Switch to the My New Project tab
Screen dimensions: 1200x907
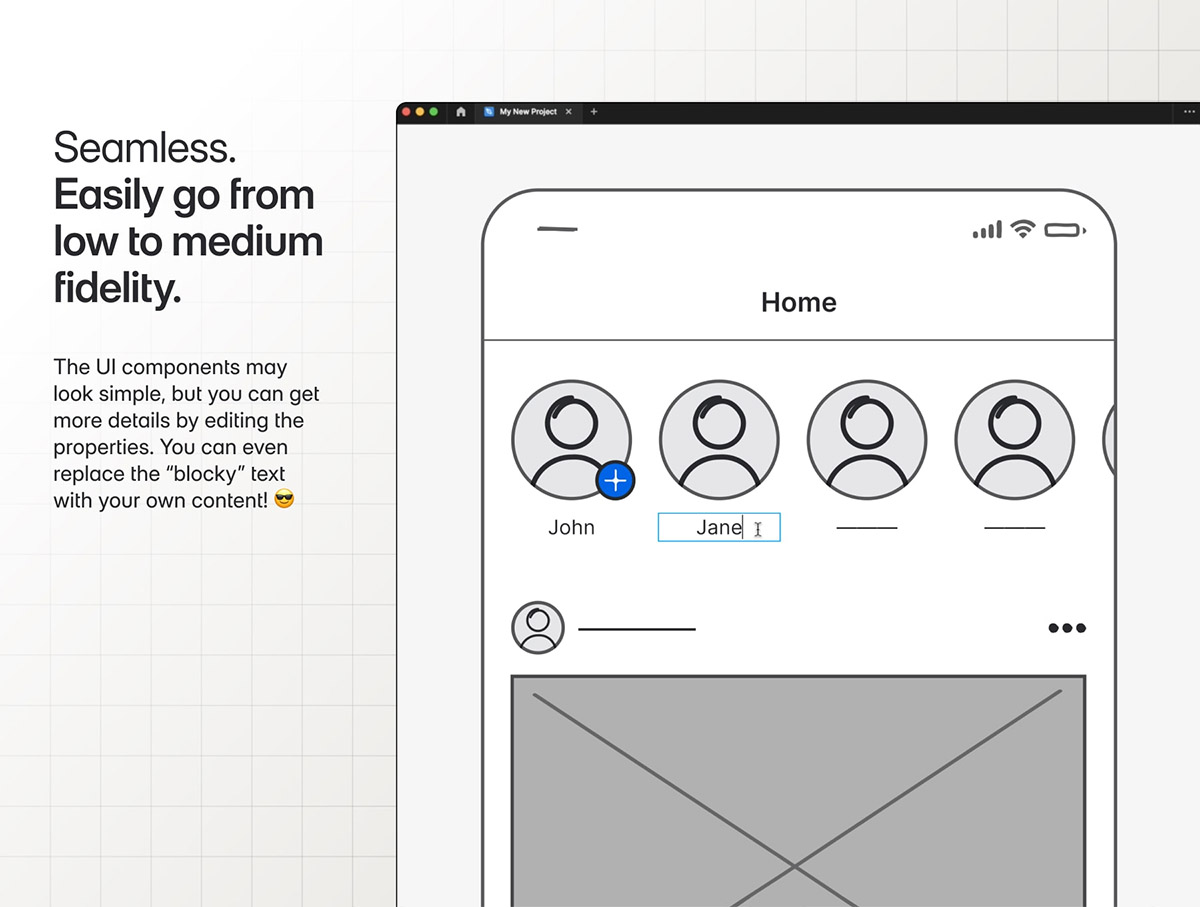pyautogui.click(x=527, y=112)
